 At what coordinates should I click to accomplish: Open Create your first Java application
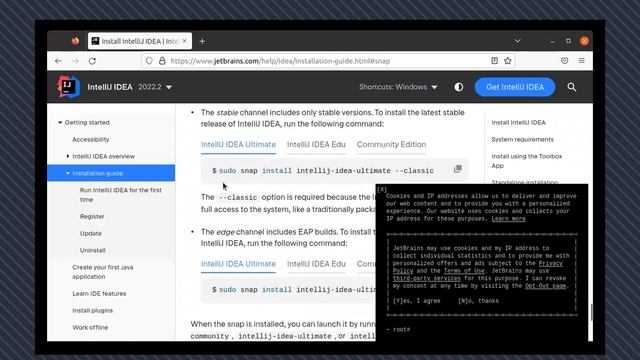click(103, 272)
